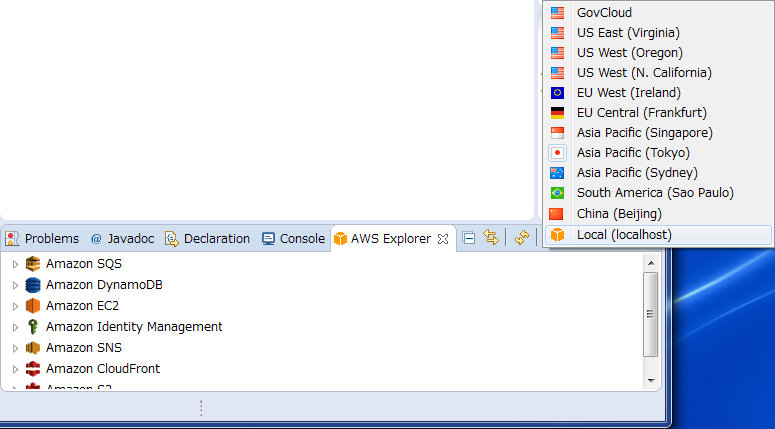Expand the Amazon CloudFront node

(15, 369)
